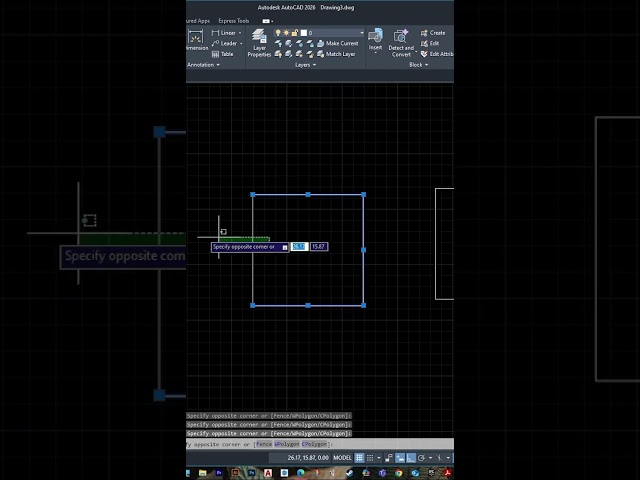
Task: Choose WPolygon option in command line
Action: tap(287, 444)
